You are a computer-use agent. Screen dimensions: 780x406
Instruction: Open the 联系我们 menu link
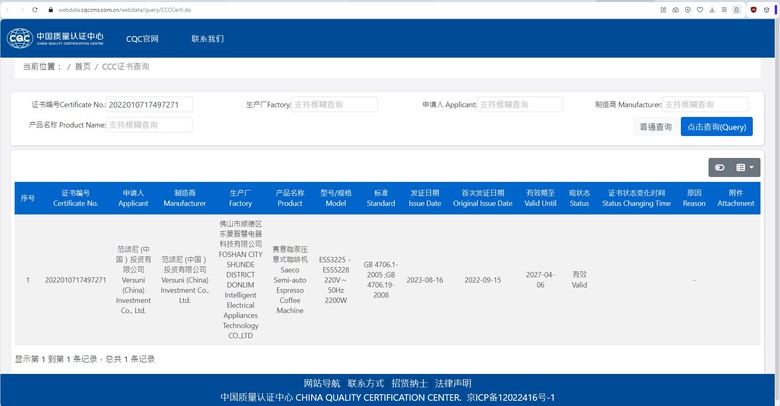pos(207,39)
